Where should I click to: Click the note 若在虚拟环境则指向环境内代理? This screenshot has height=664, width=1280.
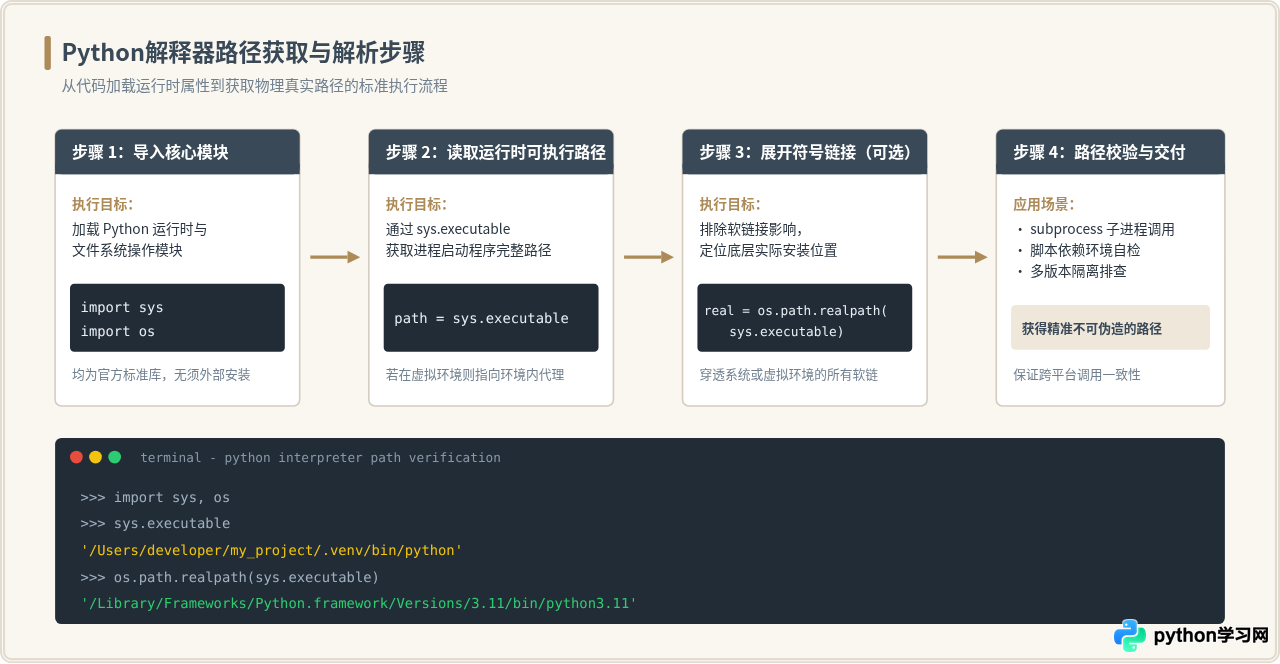point(475,375)
